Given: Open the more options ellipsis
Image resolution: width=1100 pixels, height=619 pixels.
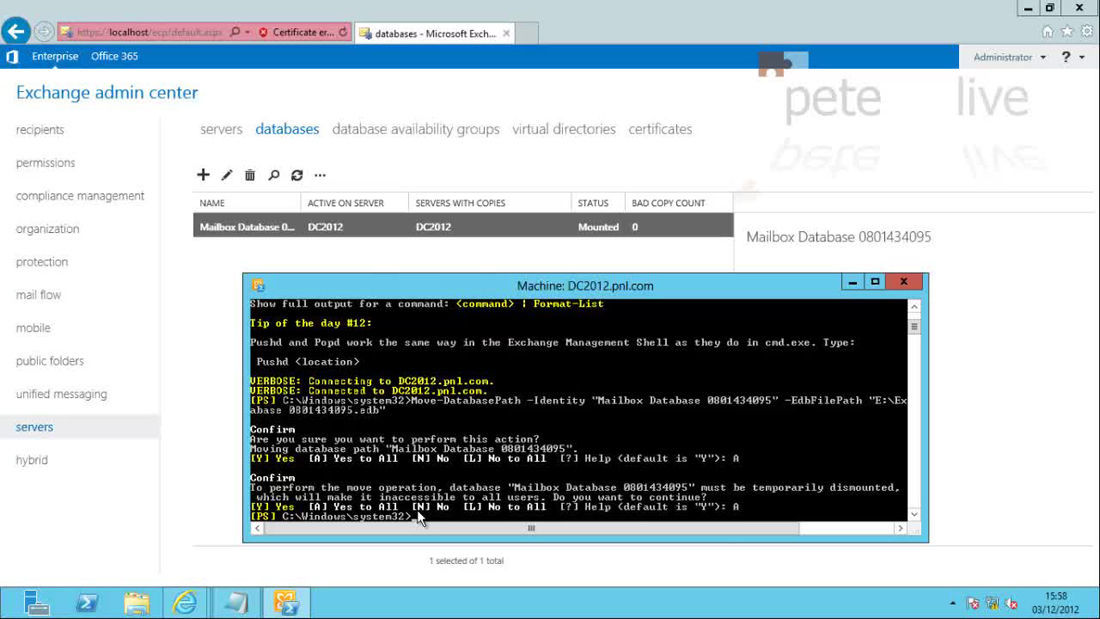Looking at the screenshot, I should click(320, 175).
